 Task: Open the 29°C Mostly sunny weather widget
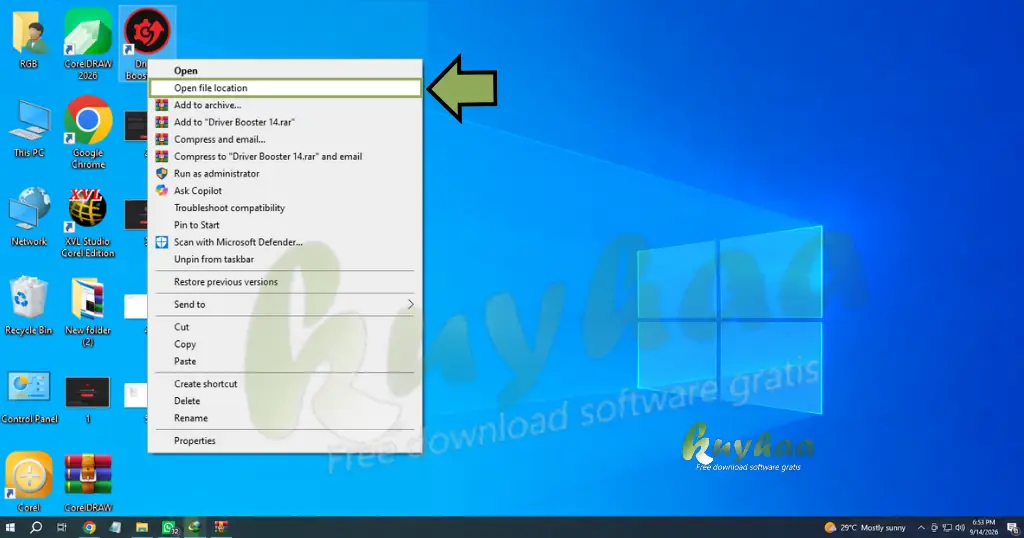865,528
